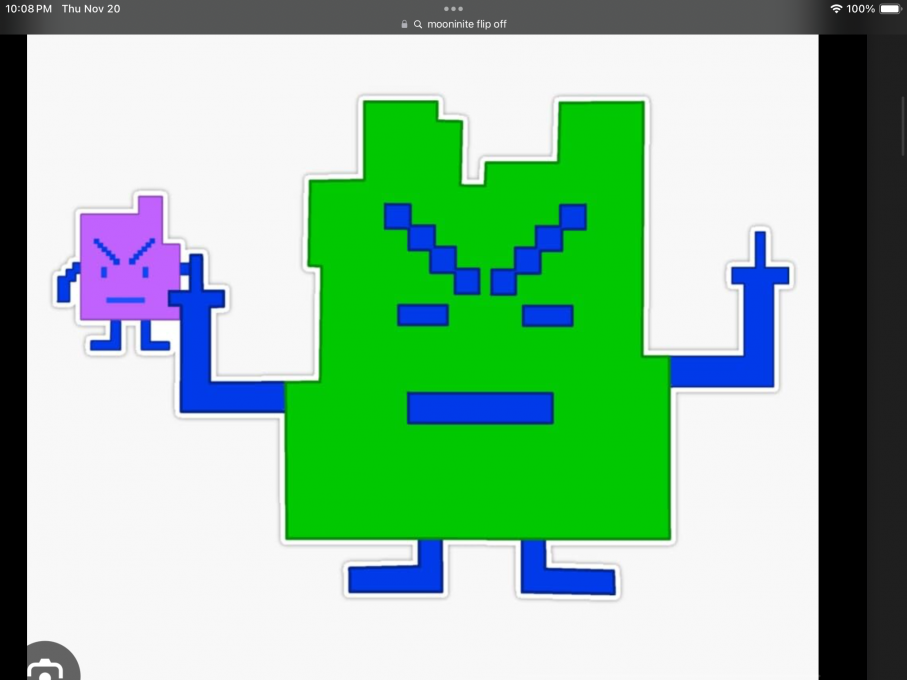Image resolution: width=907 pixels, height=680 pixels.
Task: Click the green character's left blue foot
Action: tap(396, 577)
